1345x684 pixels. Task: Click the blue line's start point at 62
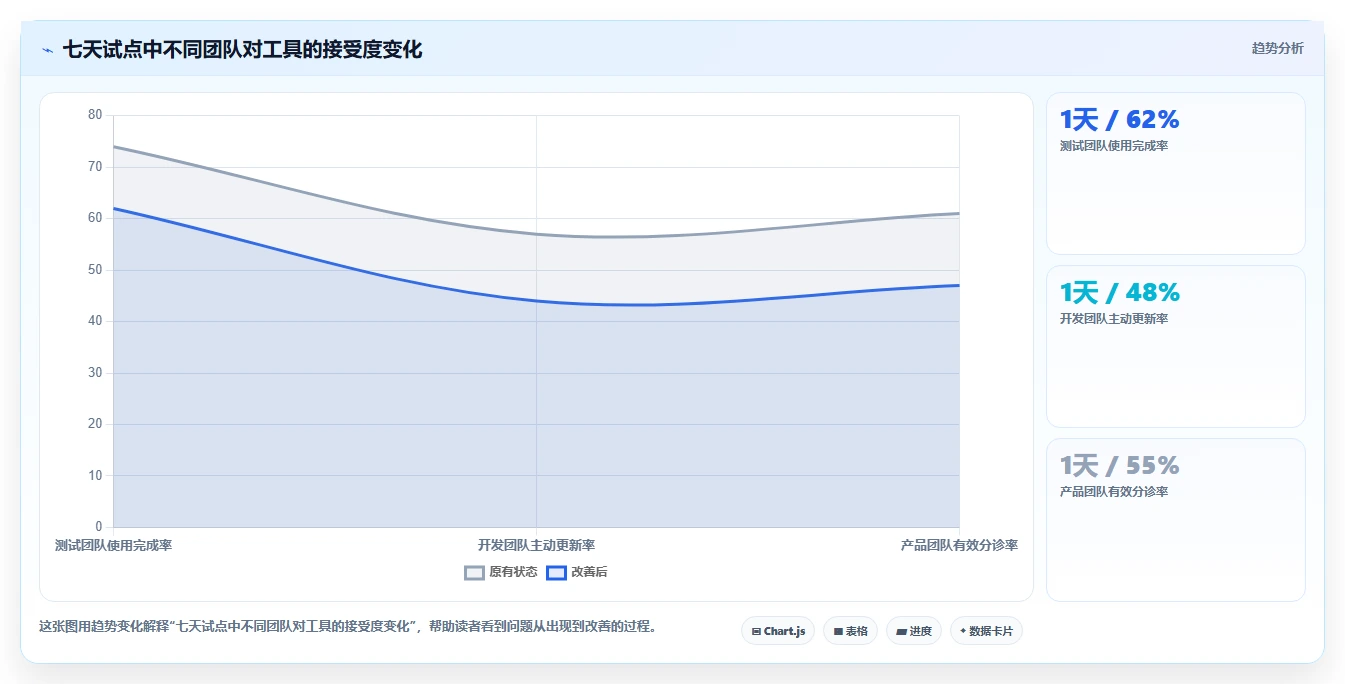pos(113,208)
